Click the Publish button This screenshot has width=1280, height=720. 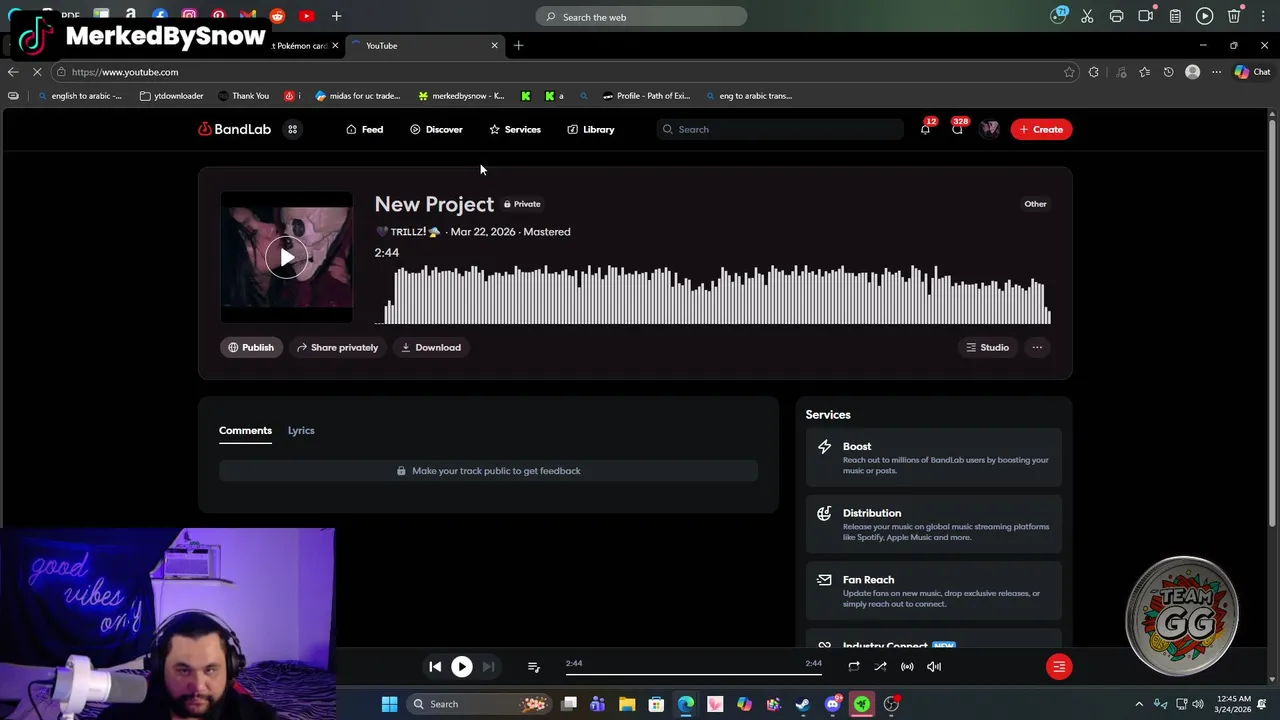[250, 347]
